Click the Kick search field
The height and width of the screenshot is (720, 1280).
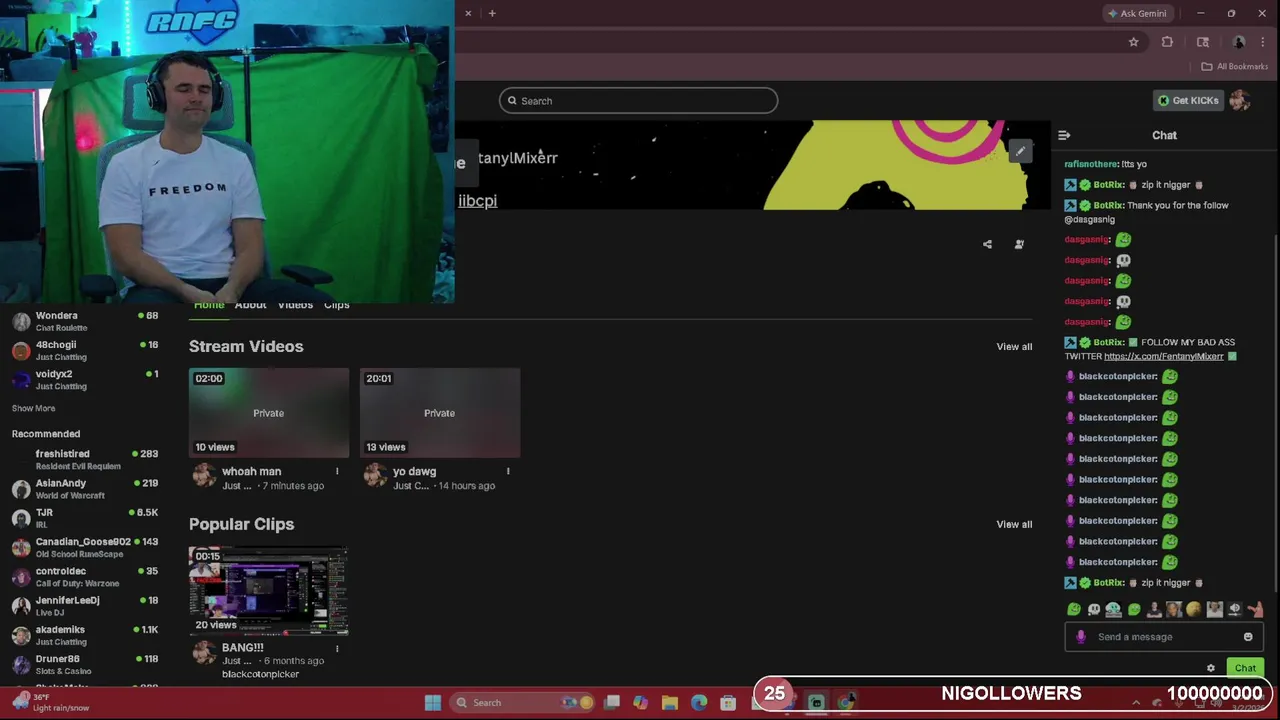[x=638, y=100]
